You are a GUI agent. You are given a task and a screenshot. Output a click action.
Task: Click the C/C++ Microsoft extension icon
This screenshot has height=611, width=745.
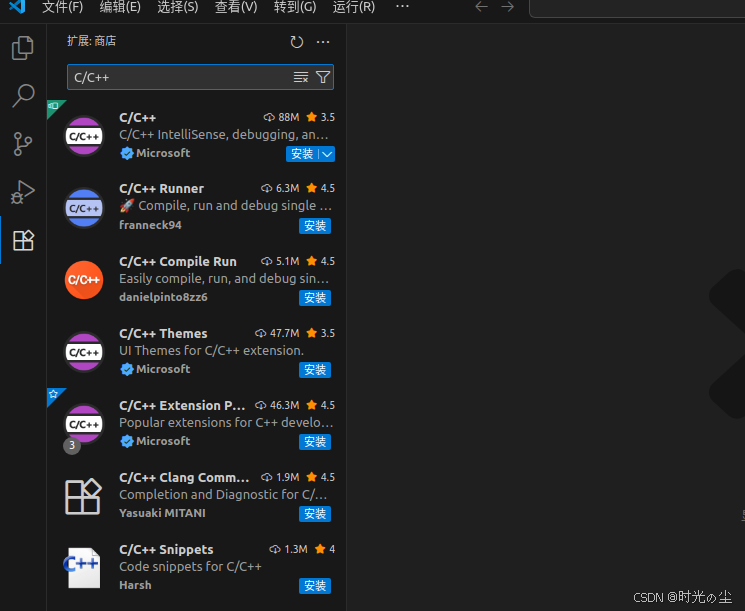pos(84,136)
